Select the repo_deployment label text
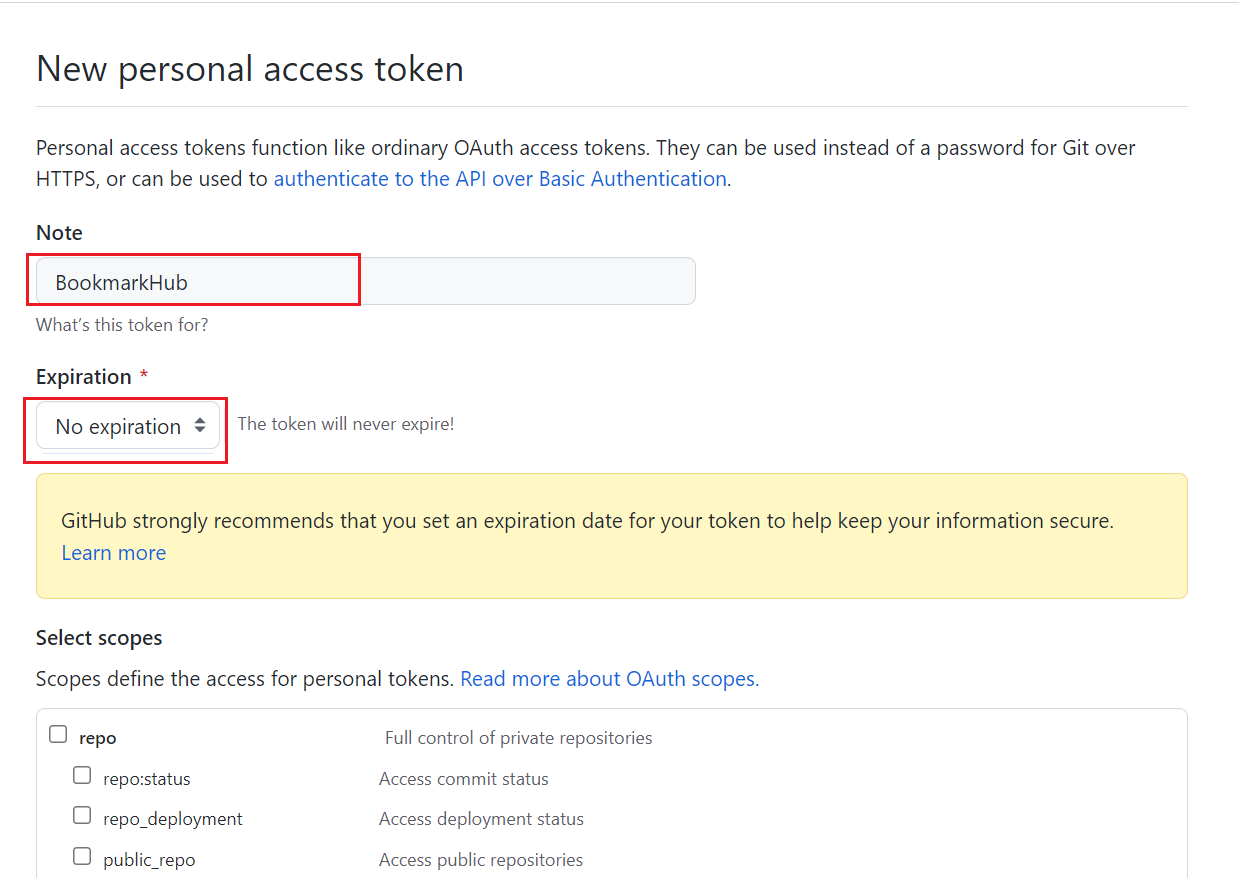This screenshot has height=878, width=1239. pos(172,819)
